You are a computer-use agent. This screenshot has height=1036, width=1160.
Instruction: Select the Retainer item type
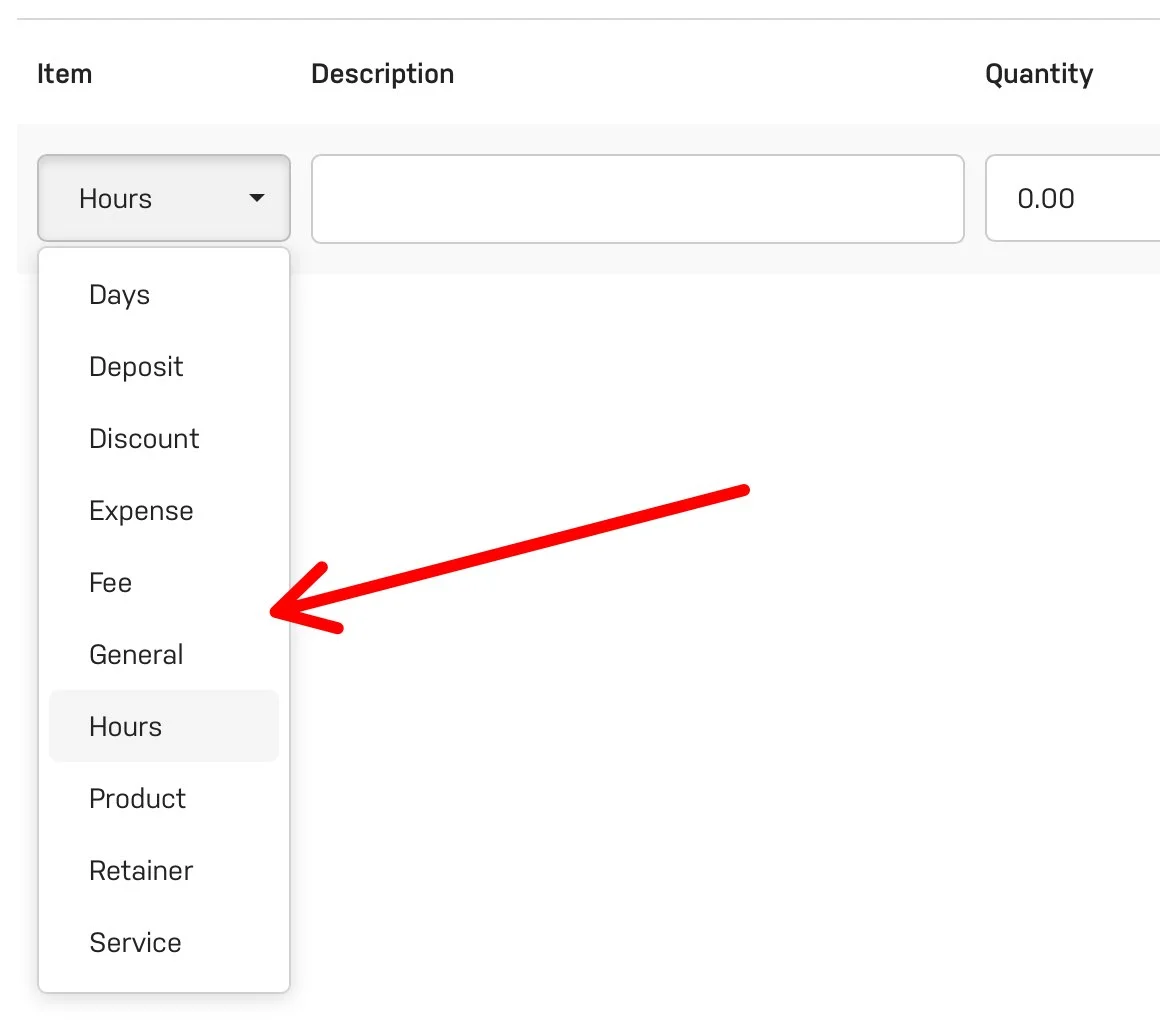(141, 871)
